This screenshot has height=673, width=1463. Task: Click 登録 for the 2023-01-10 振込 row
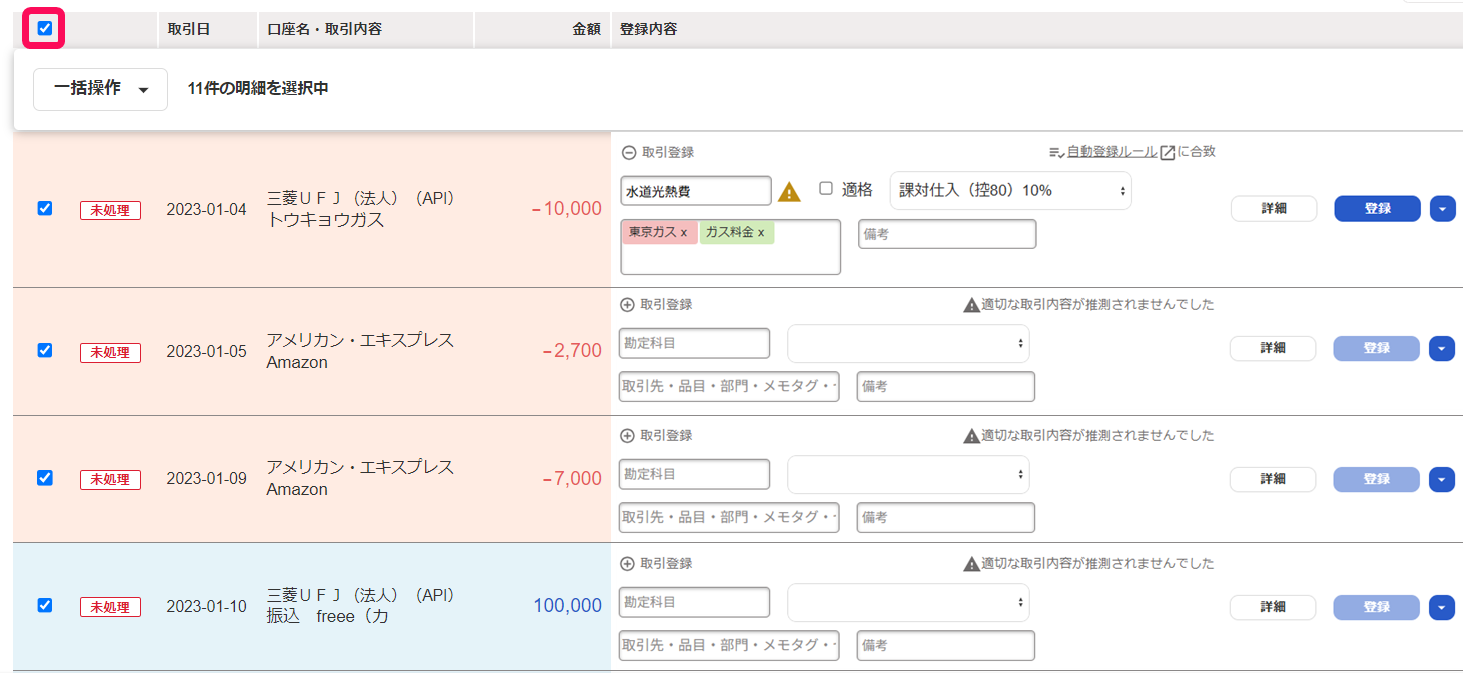click(x=1376, y=607)
